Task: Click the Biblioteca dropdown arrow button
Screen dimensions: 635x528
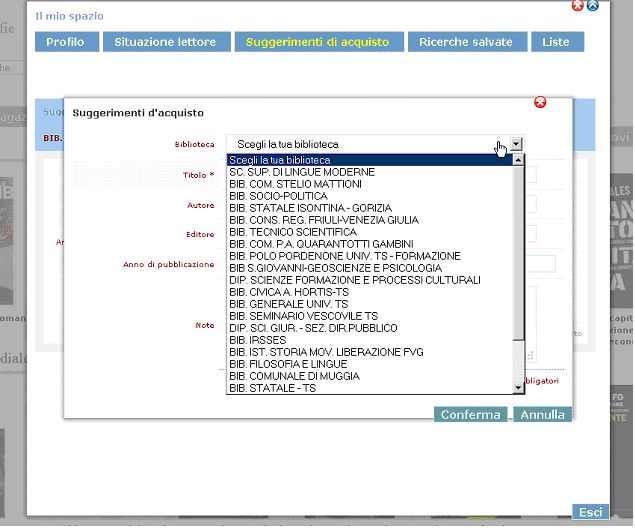Action: (516, 144)
